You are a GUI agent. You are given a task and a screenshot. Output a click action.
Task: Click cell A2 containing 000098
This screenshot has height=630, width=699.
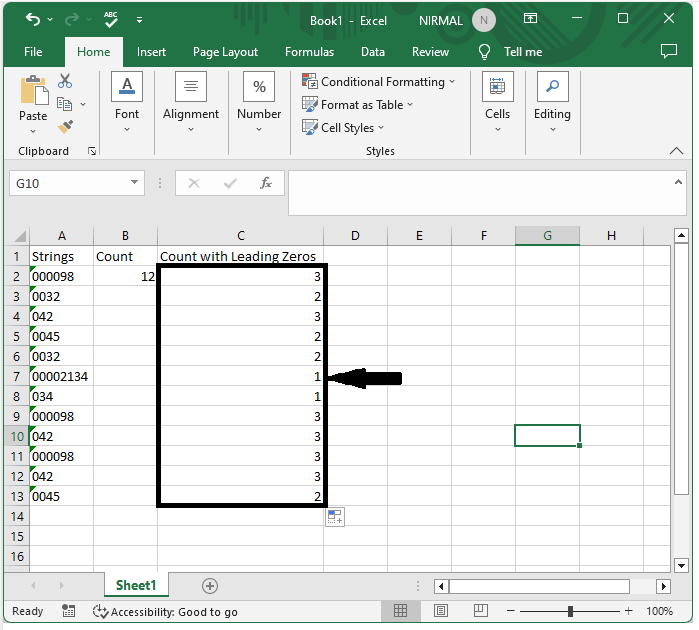[x=62, y=276]
